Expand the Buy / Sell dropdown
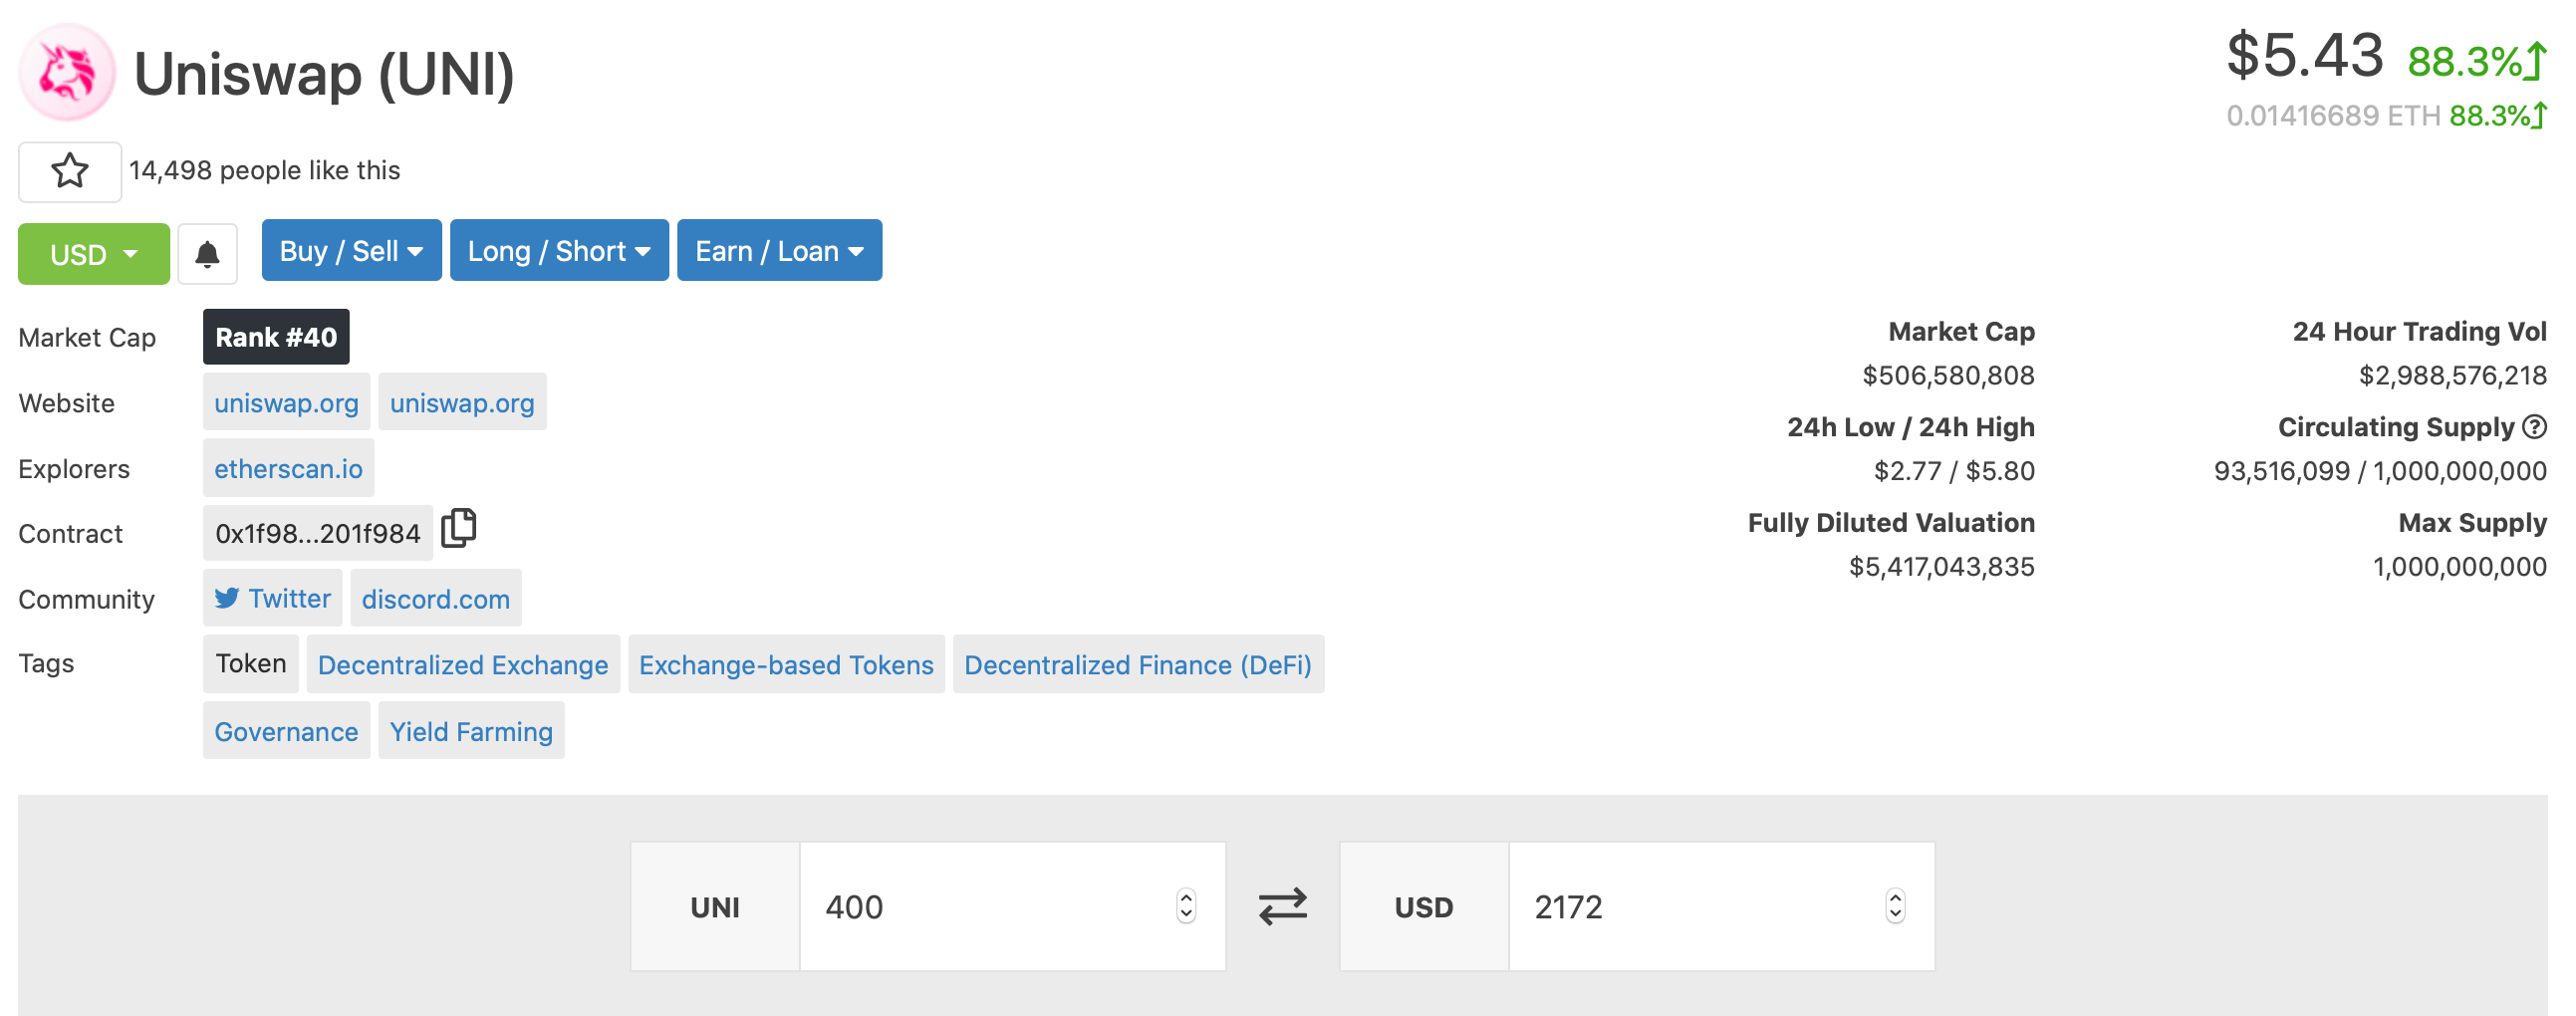 click(x=351, y=250)
